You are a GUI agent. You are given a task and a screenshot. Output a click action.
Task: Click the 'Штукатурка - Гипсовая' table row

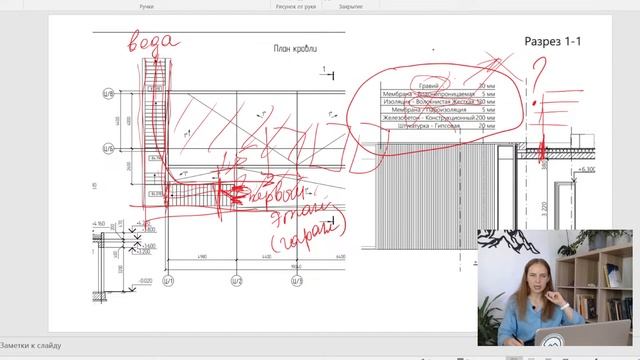pyautogui.click(x=438, y=126)
